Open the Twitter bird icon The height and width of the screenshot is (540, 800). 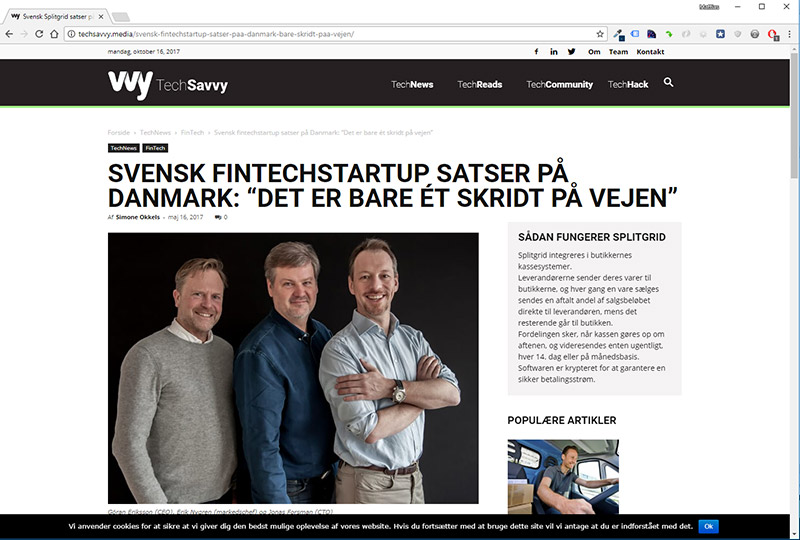pyautogui.click(x=571, y=52)
